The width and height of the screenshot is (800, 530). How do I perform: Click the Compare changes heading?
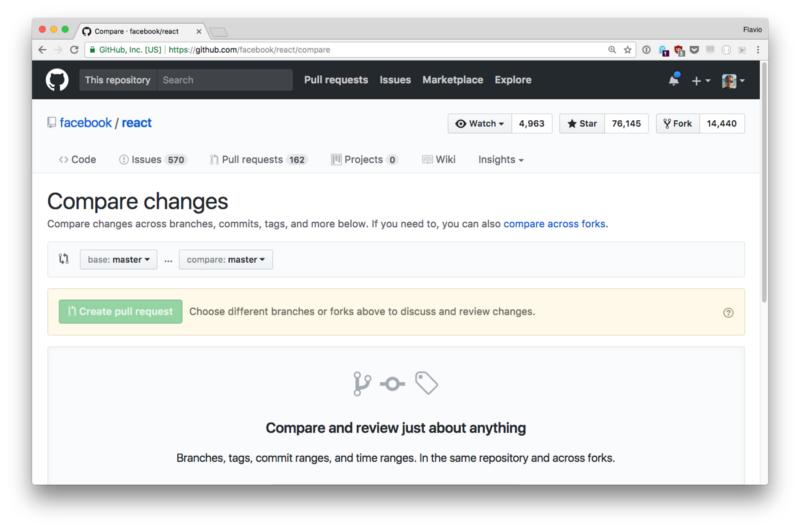pyautogui.click(x=137, y=201)
